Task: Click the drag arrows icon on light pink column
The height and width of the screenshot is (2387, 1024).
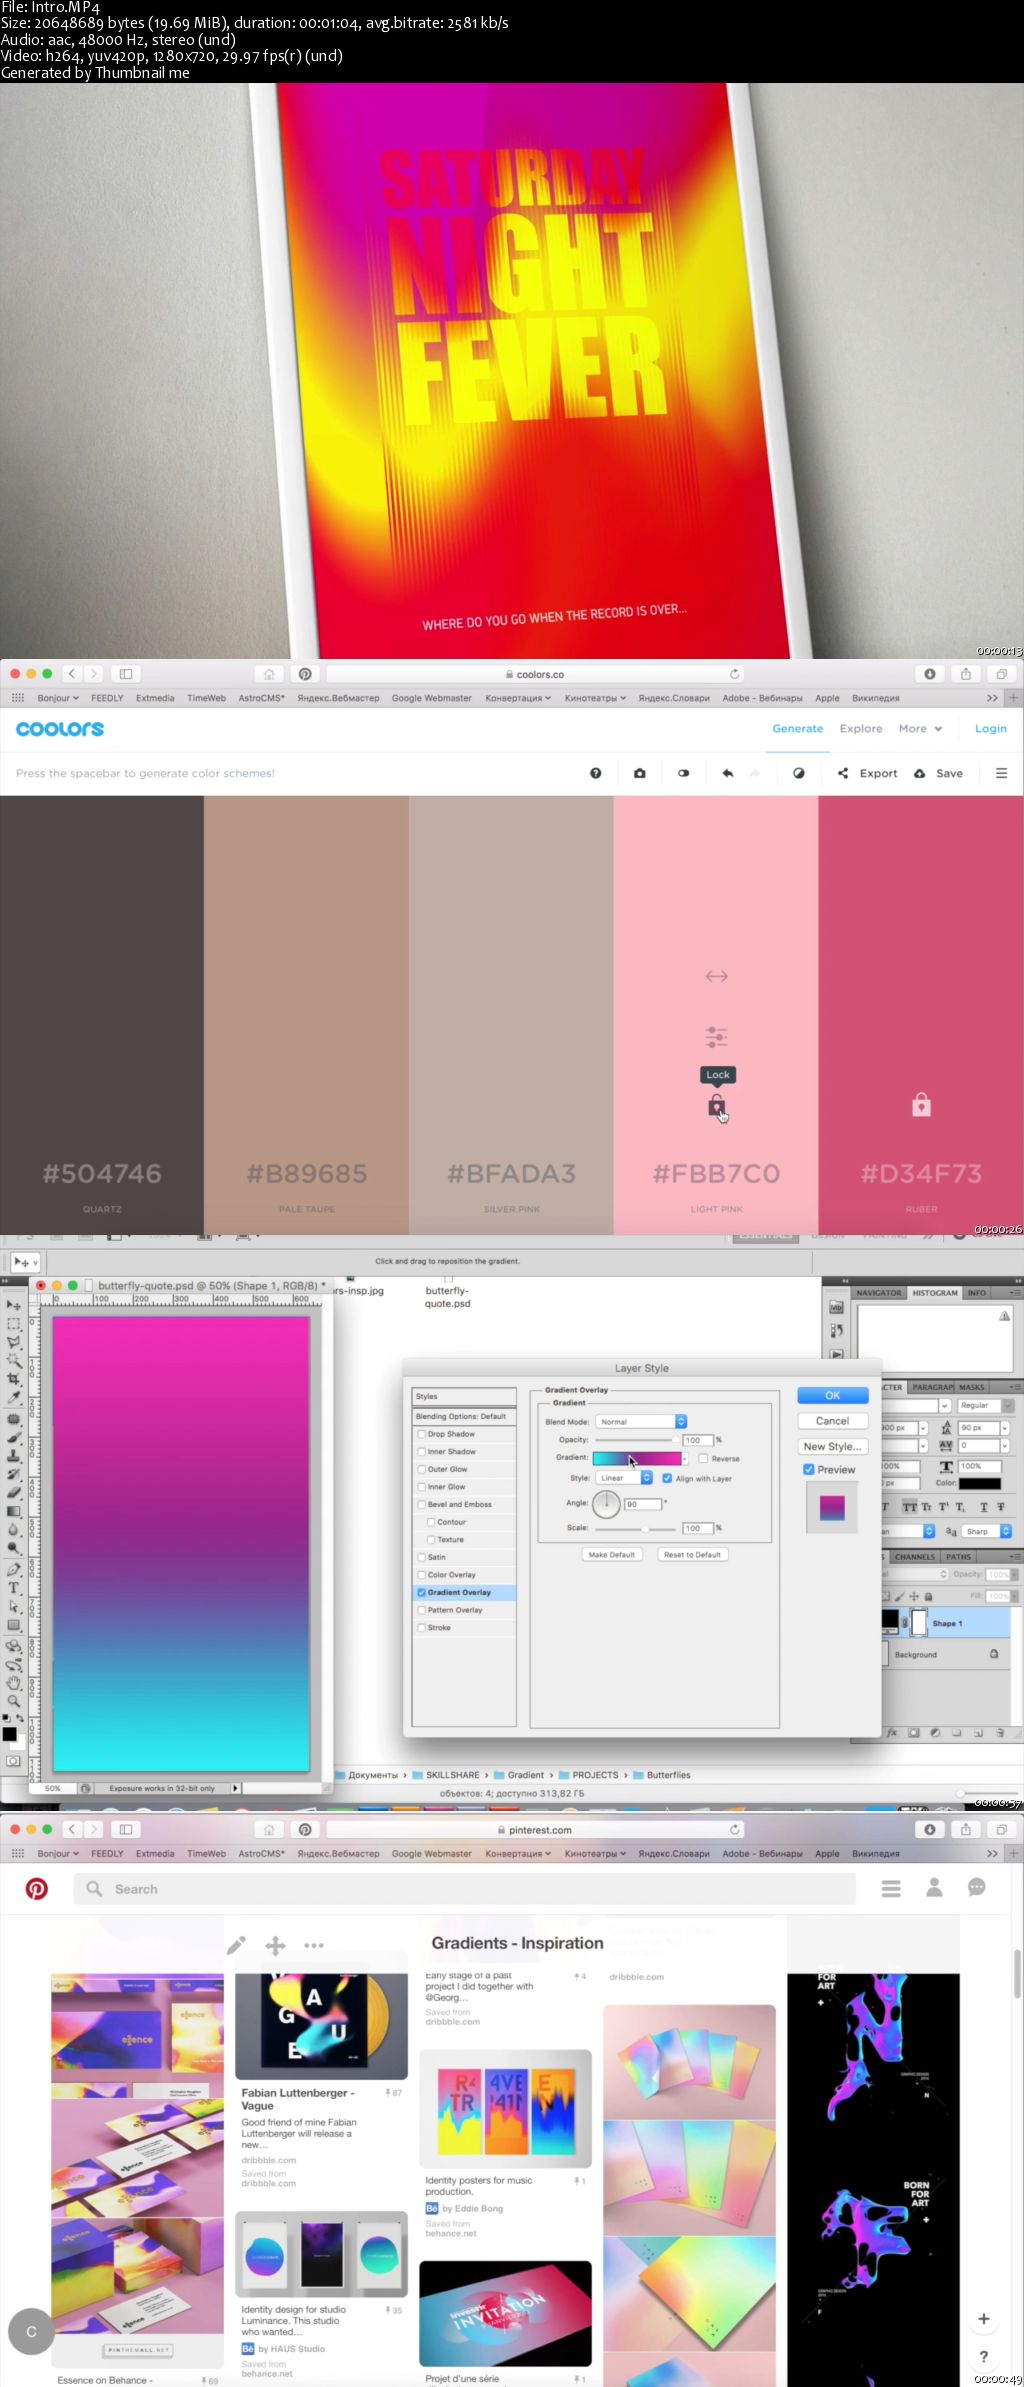Action: (x=717, y=976)
